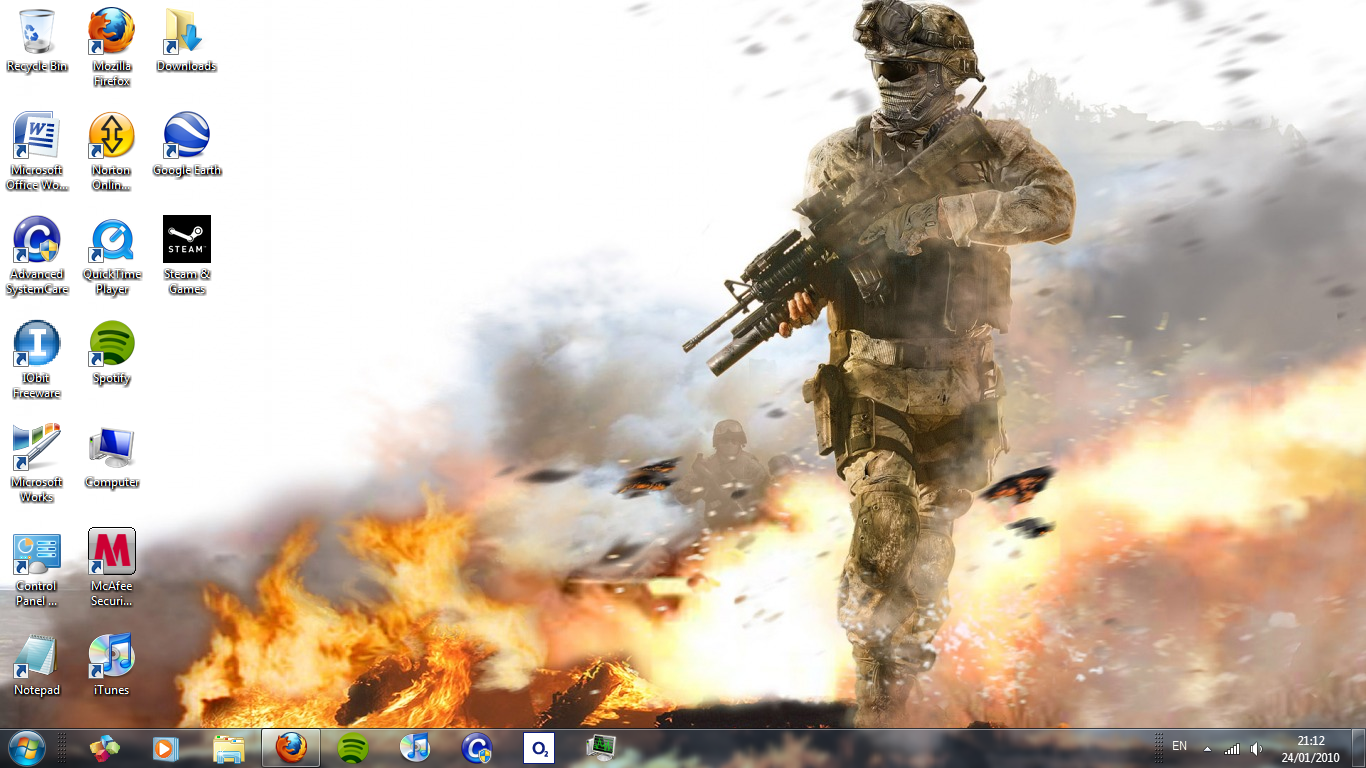
Task: Select the Microsoft Office Word shortcut
Action: click(x=37, y=151)
